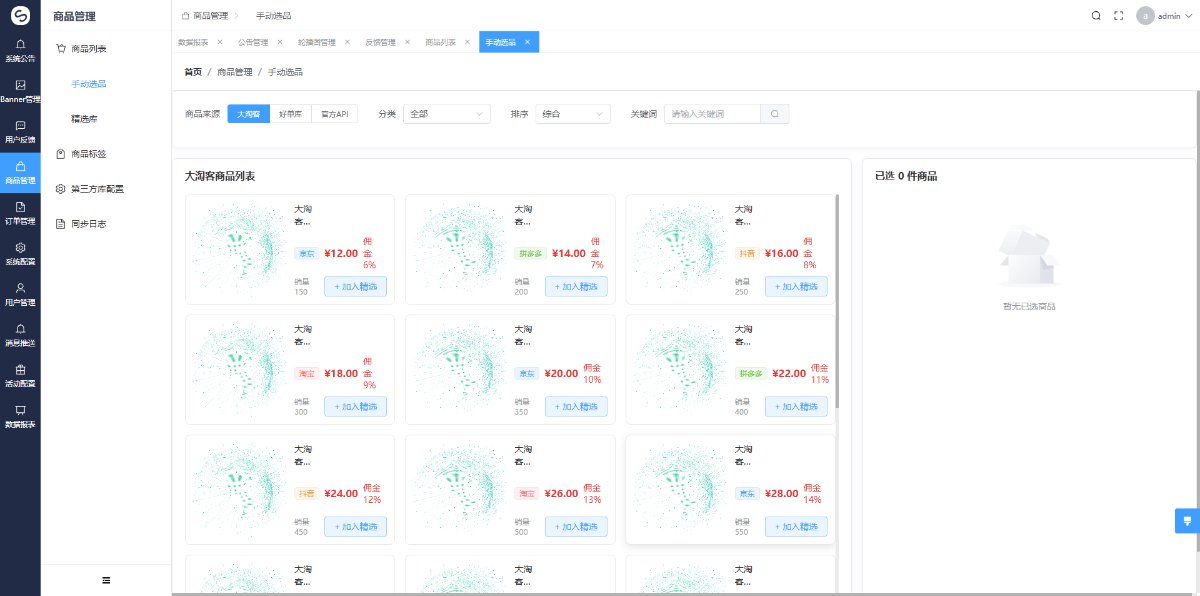Open 商品列表 submenu item
Image resolution: width=1200 pixels, height=596 pixels.
tap(106, 48)
